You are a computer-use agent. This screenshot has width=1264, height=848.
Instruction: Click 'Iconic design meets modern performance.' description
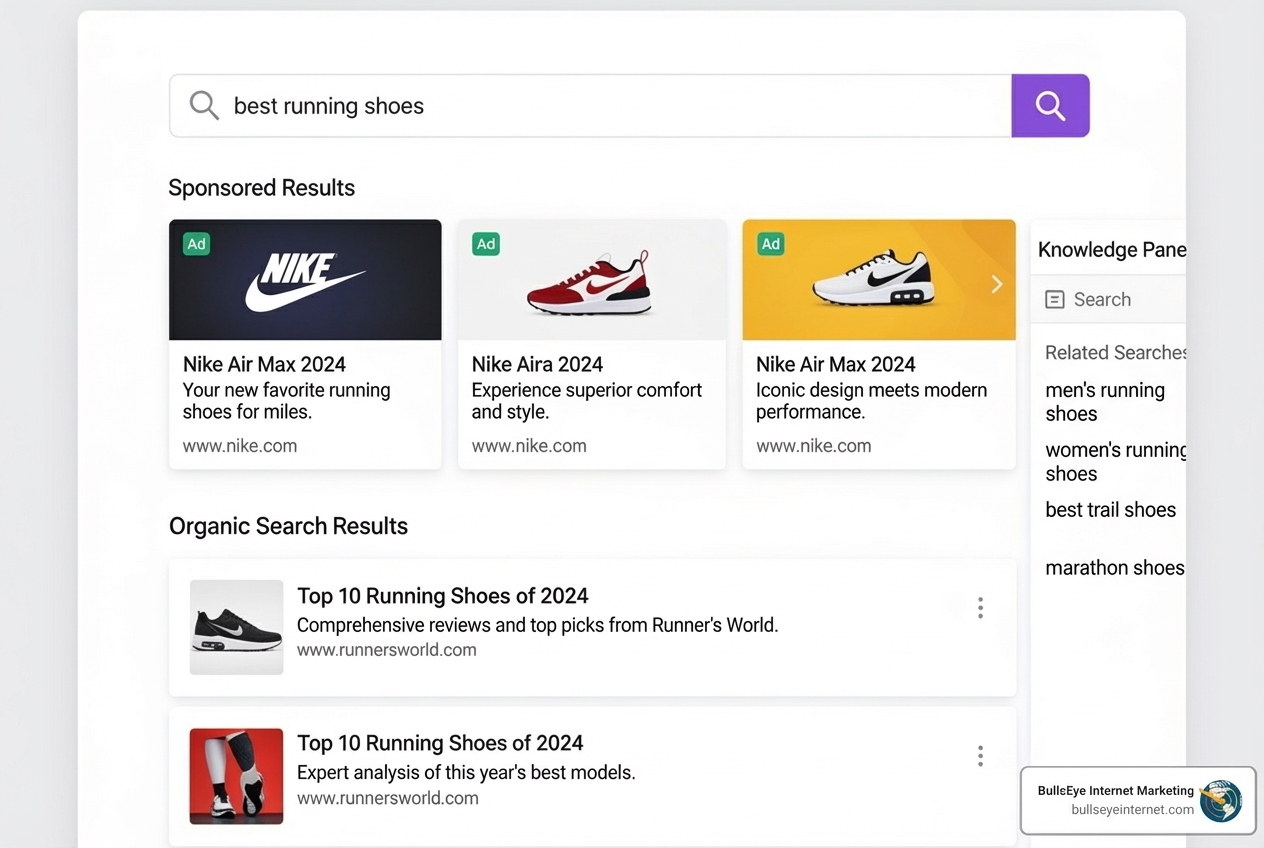click(x=871, y=401)
